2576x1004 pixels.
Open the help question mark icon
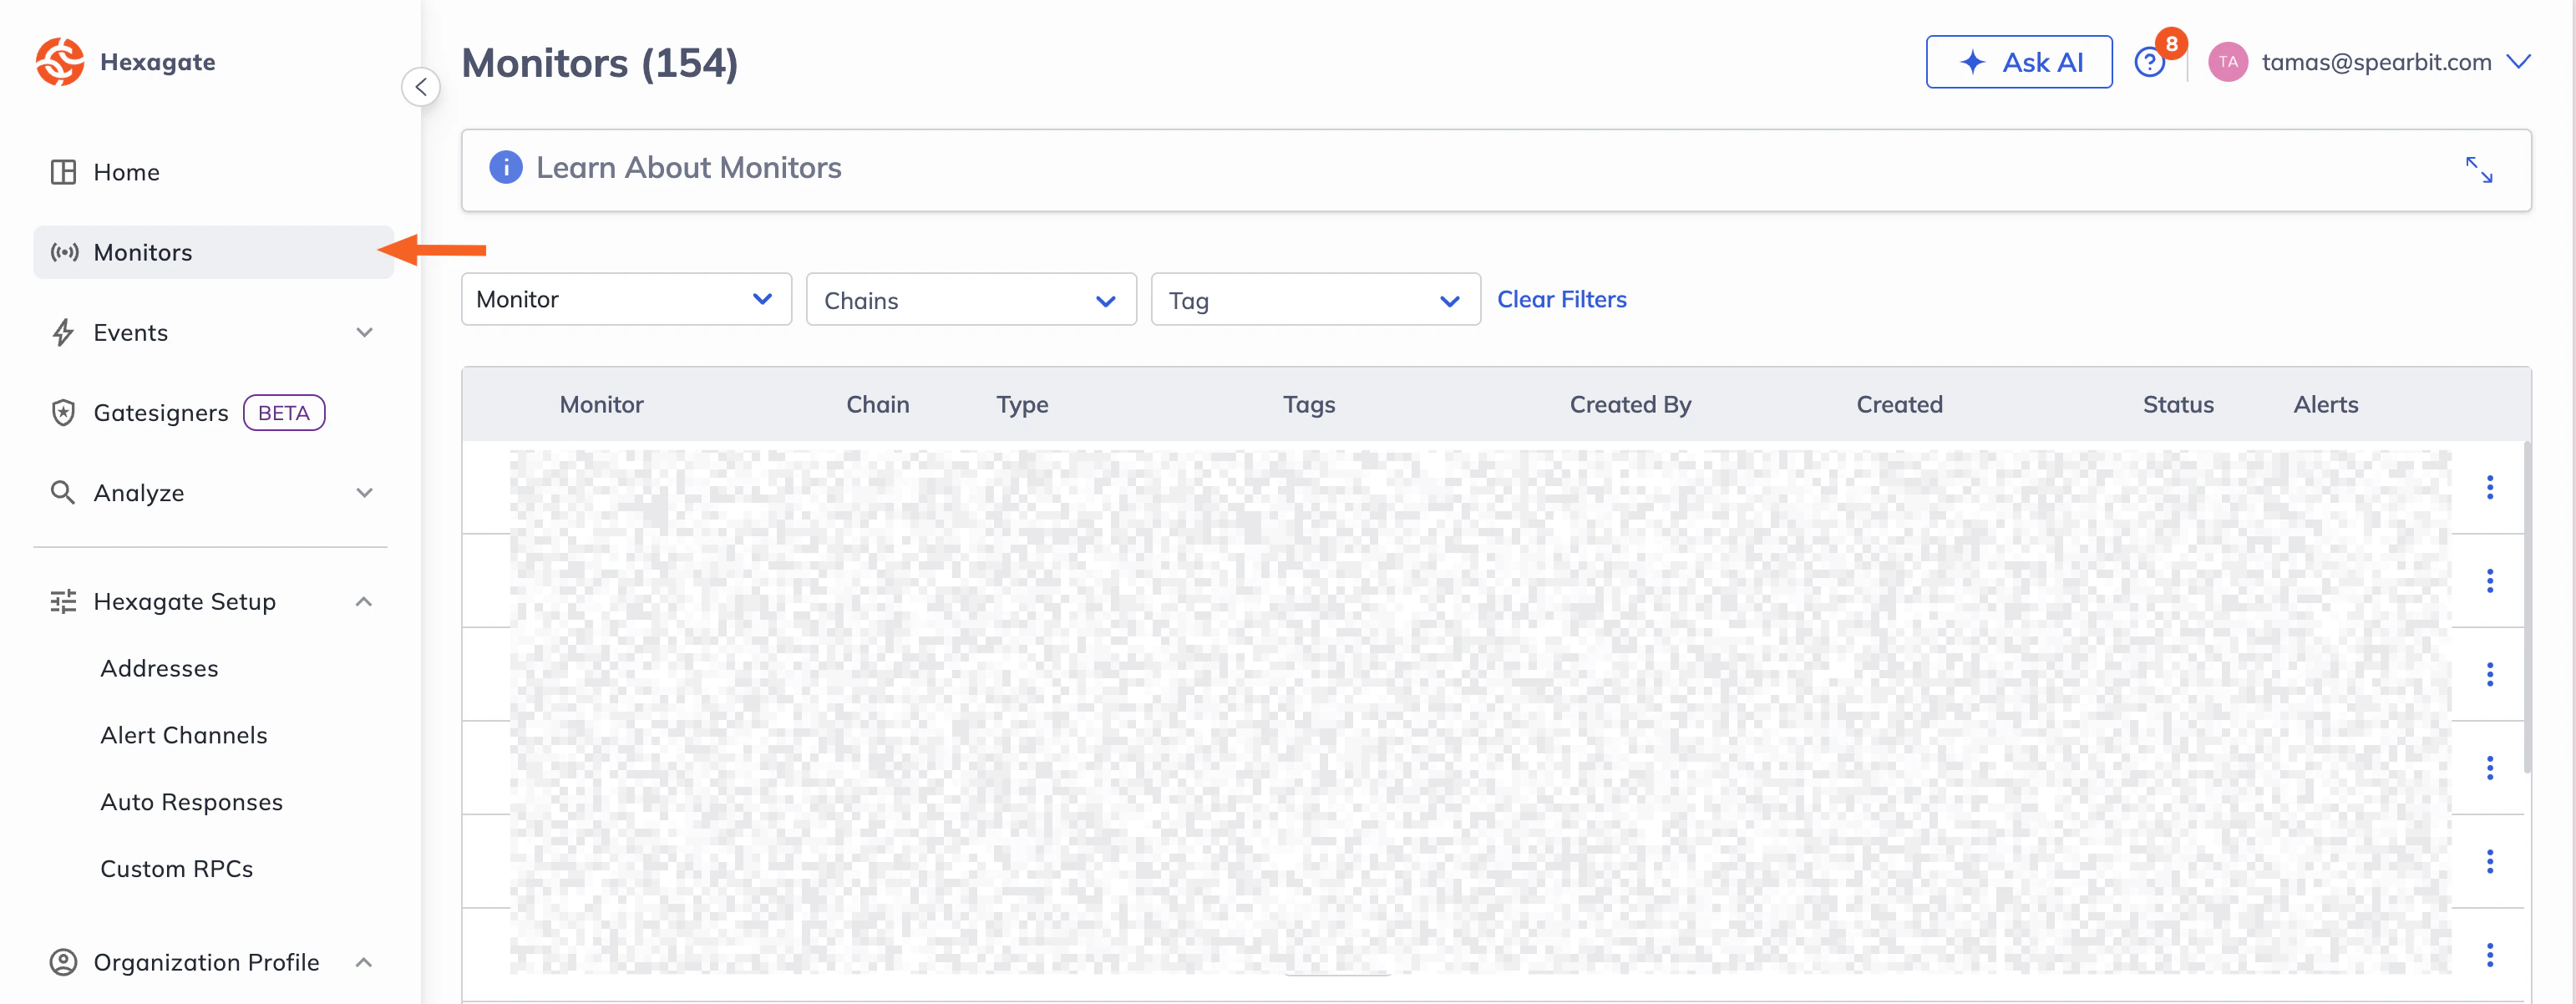[2148, 63]
